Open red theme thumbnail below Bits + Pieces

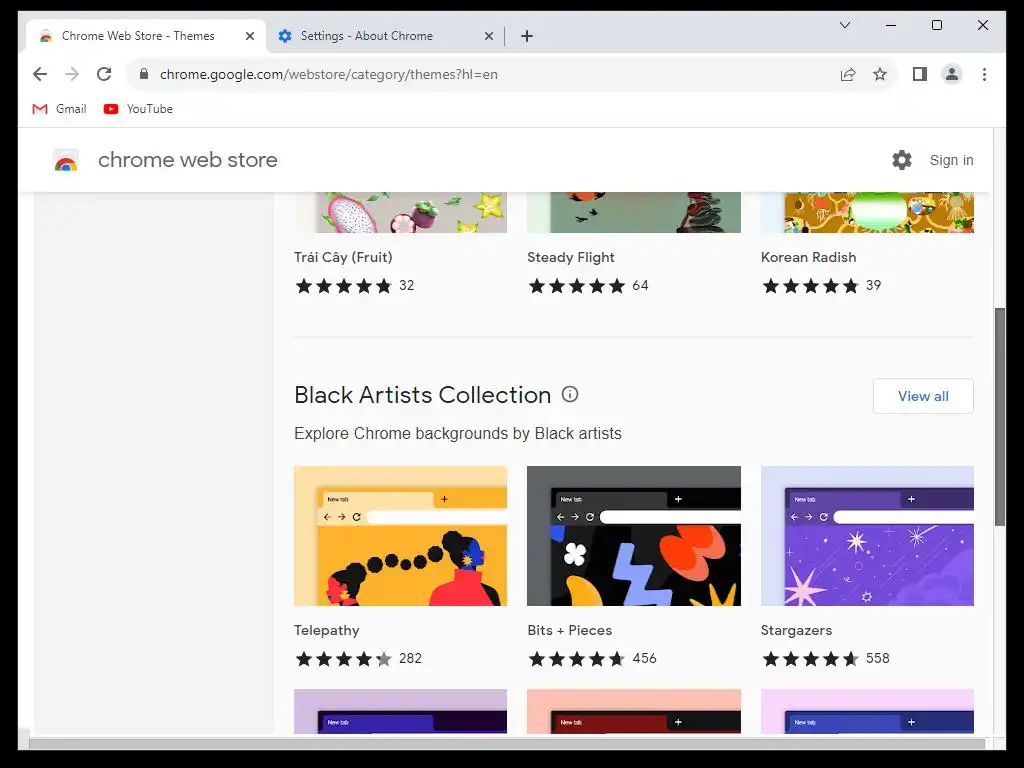[x=633, y=711]
